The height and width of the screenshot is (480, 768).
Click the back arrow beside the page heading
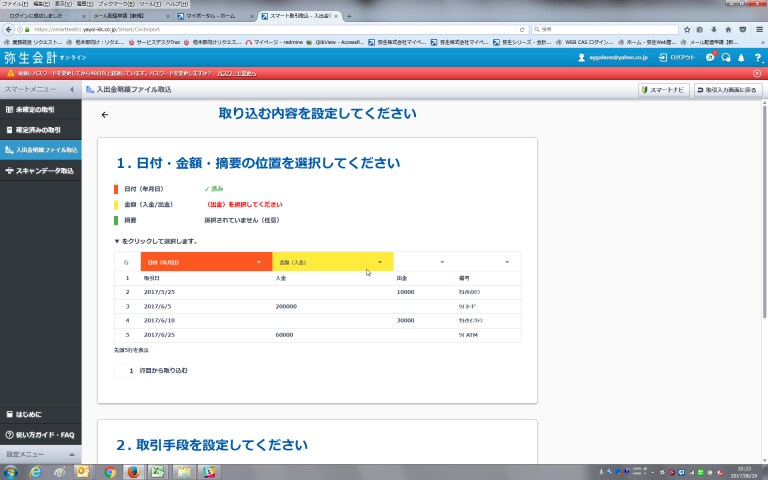(105, 115)
